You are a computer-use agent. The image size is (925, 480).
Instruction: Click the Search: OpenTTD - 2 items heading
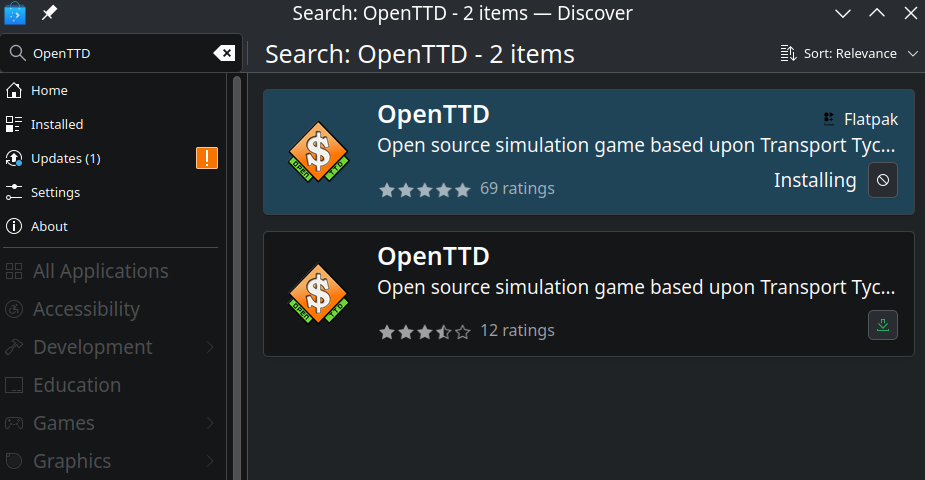(419, 54)
